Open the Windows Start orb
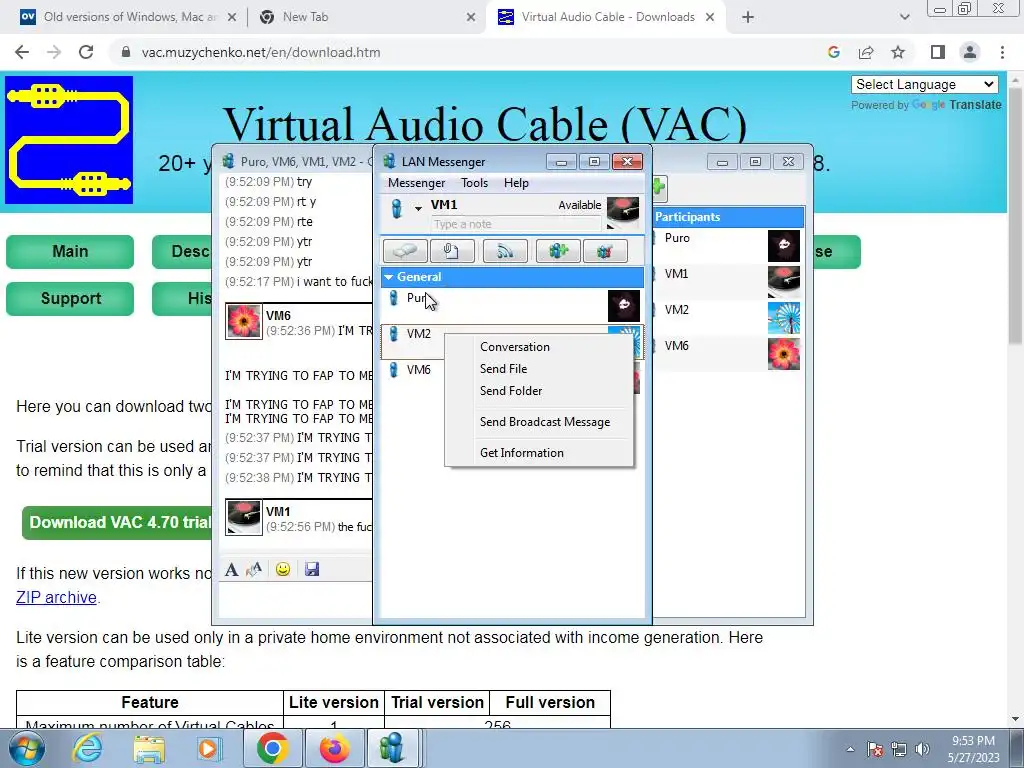This screenshot has width=1024, height=768. [26, 748]
